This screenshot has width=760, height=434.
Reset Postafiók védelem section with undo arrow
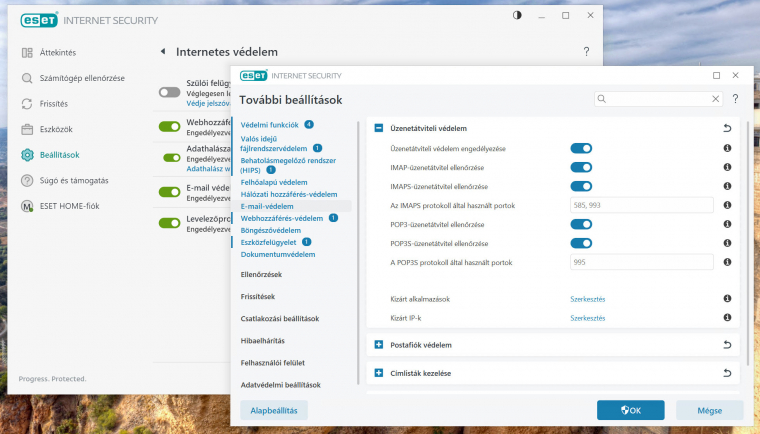[727, 345]
